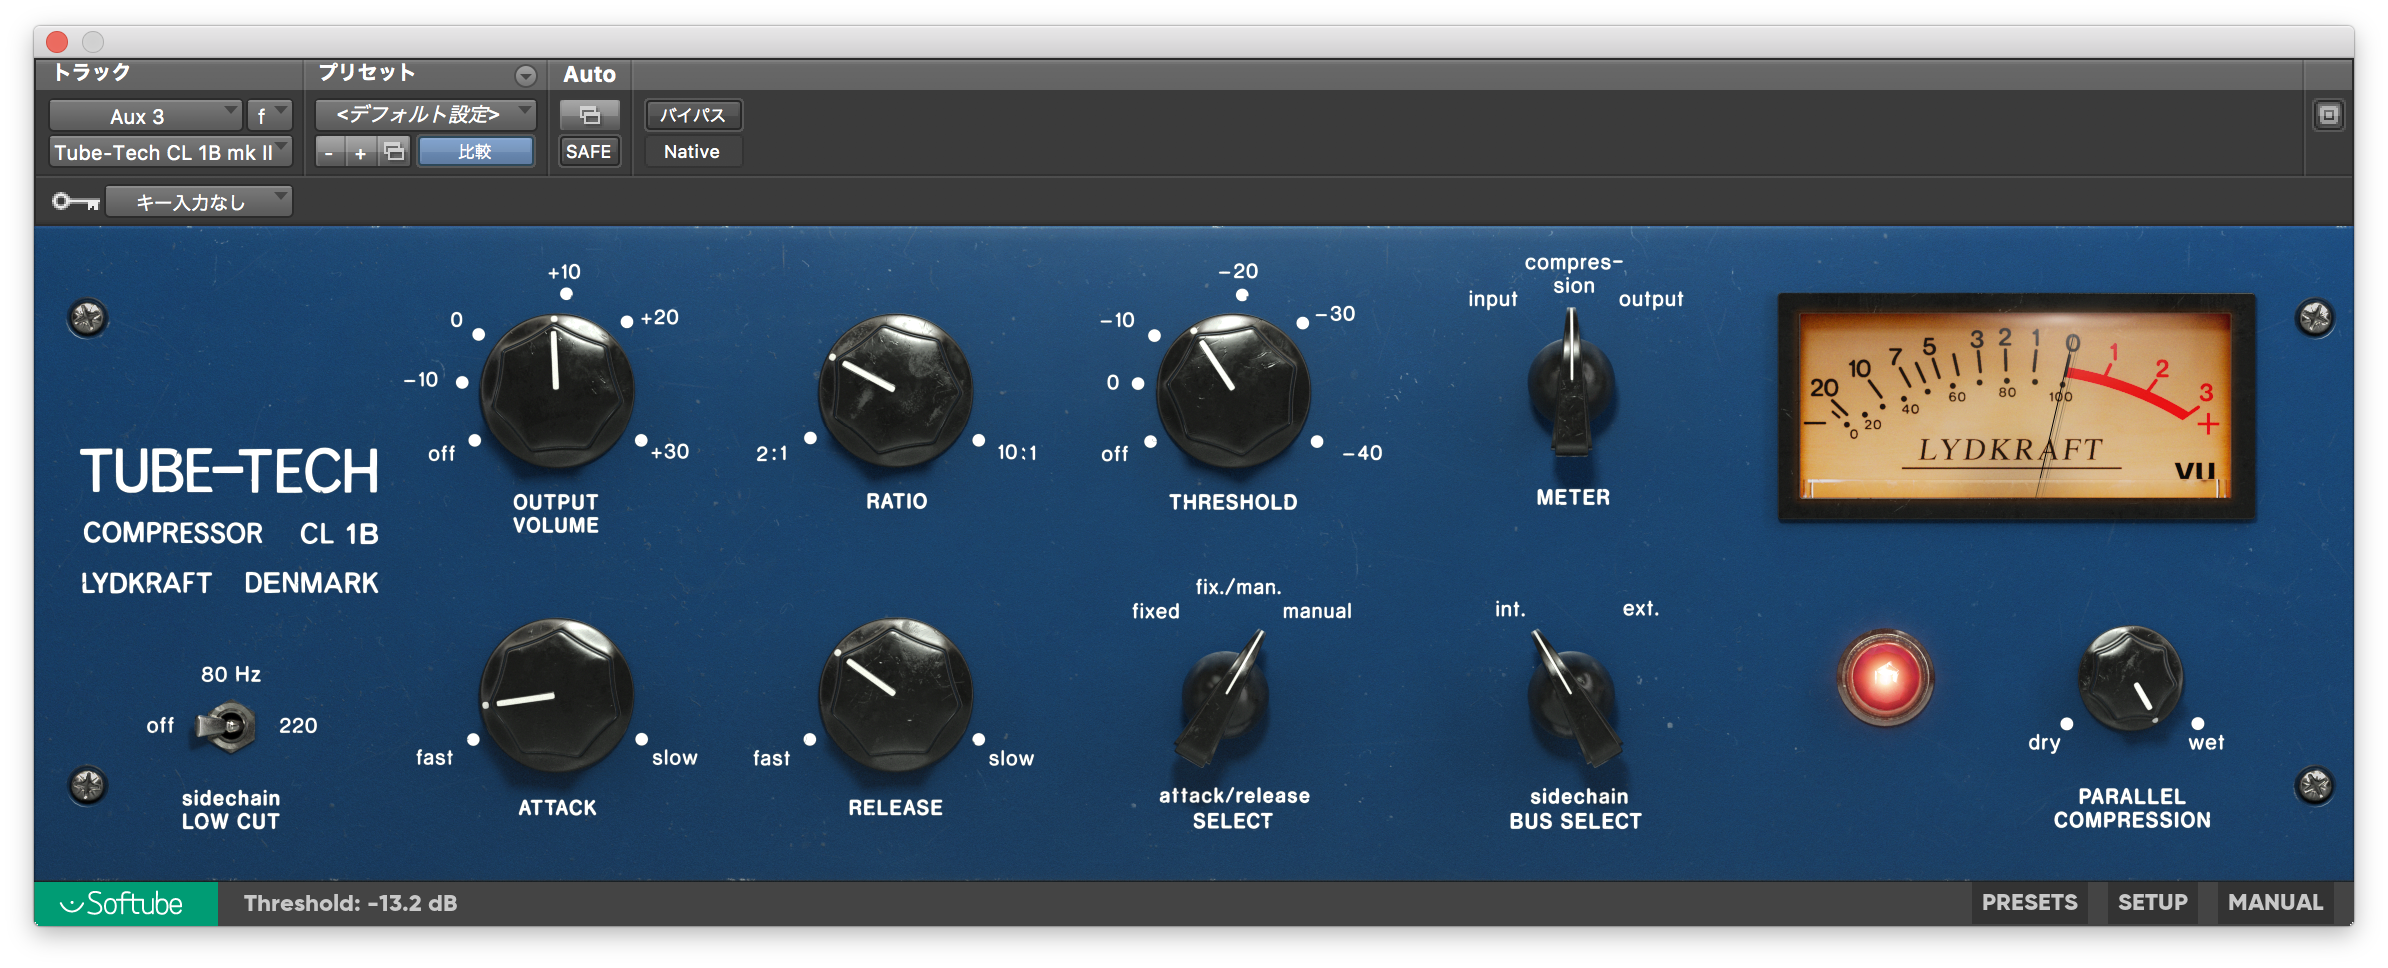Open the MANUAL link
Viewport: 2388px width, 968px height.
point(2275,903)
